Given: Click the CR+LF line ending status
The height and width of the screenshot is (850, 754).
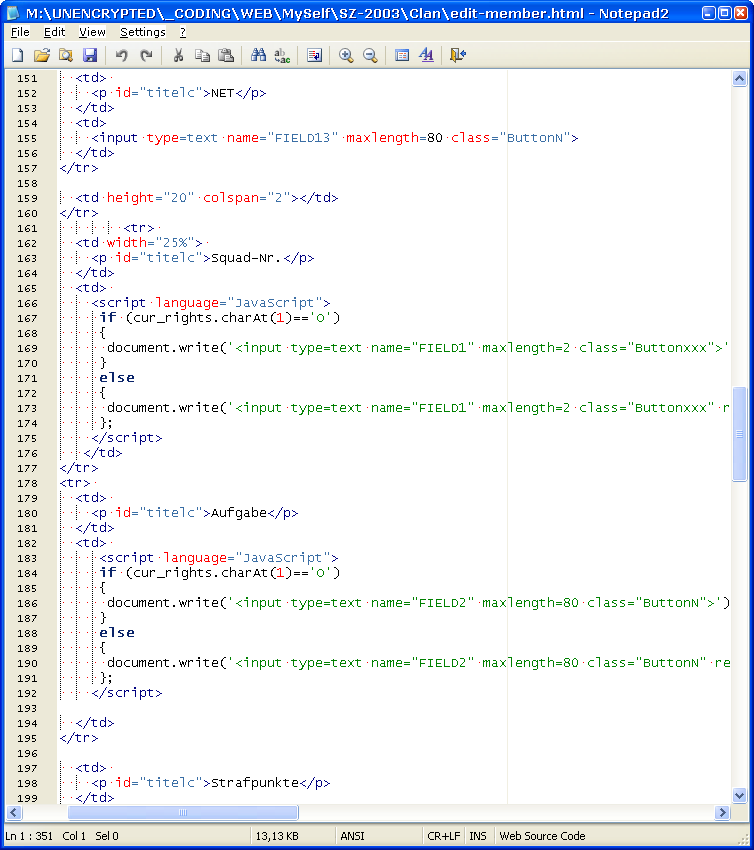Looking at the screenshot, I should point(443,836).
